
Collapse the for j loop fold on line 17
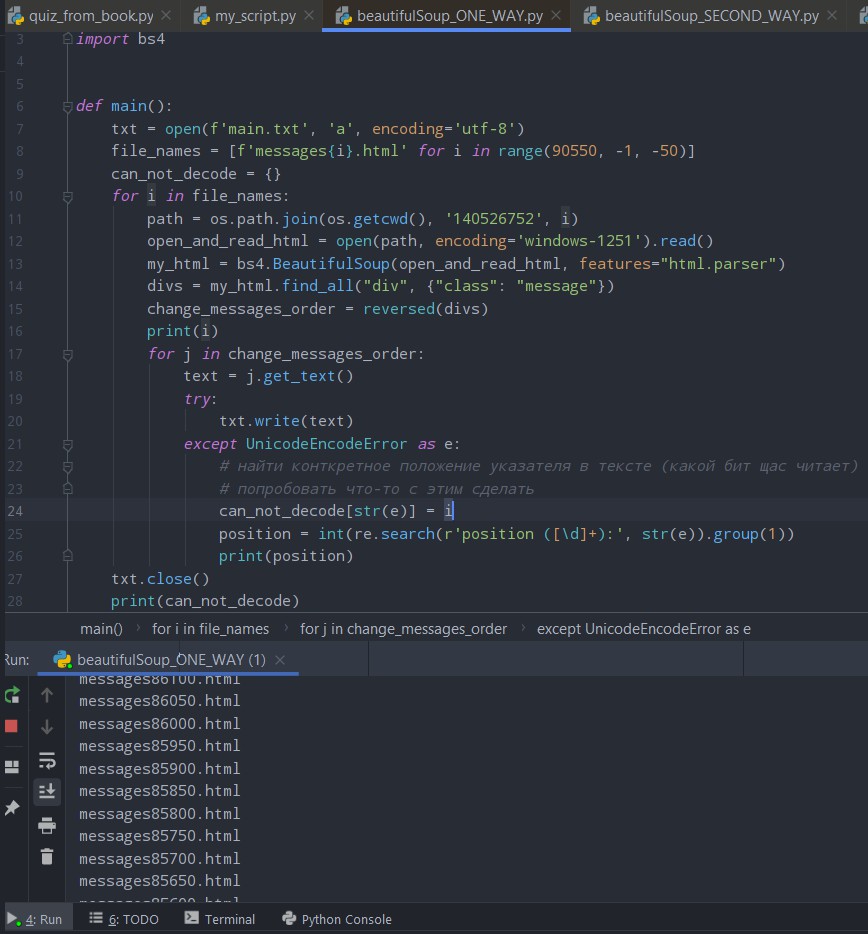click(x=67, y=355)
